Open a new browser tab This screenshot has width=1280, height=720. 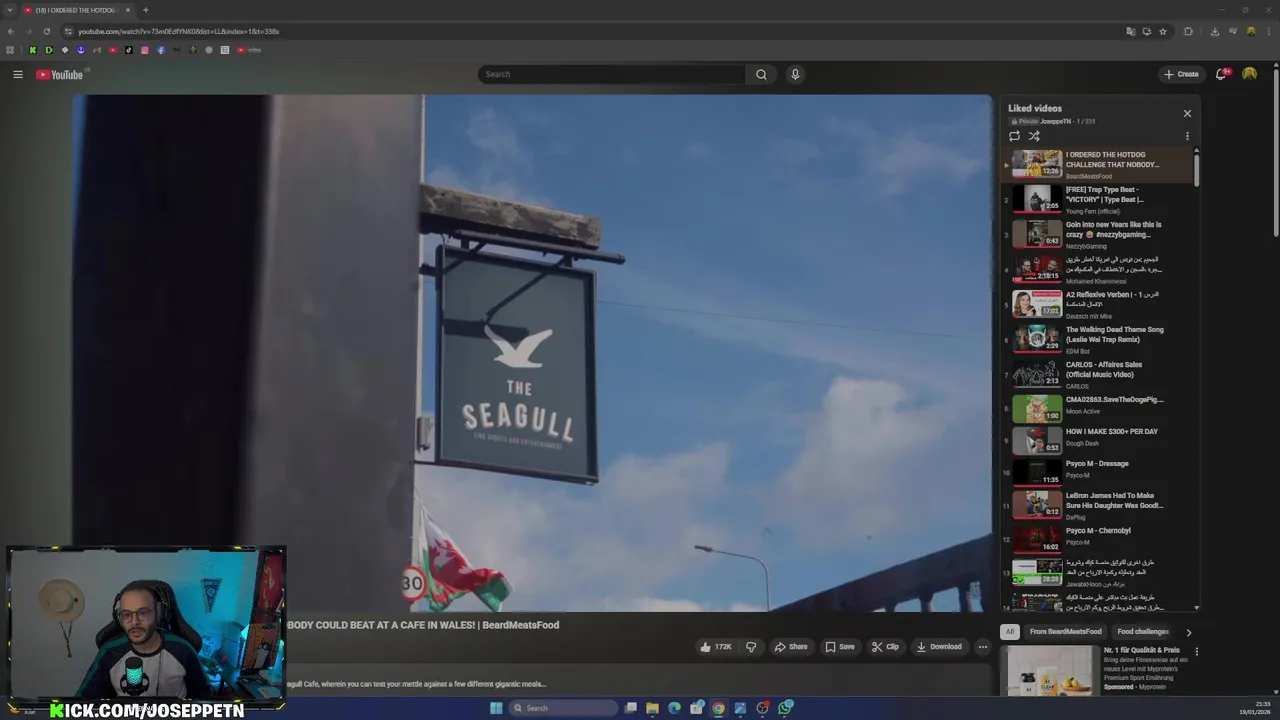145,10
